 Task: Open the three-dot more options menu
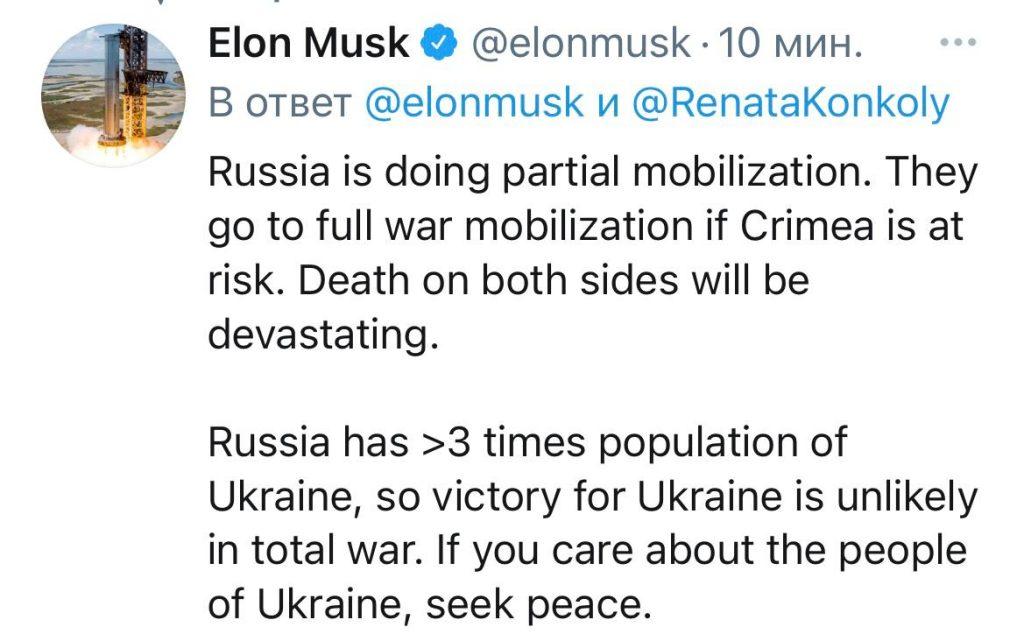click(958, 43)
